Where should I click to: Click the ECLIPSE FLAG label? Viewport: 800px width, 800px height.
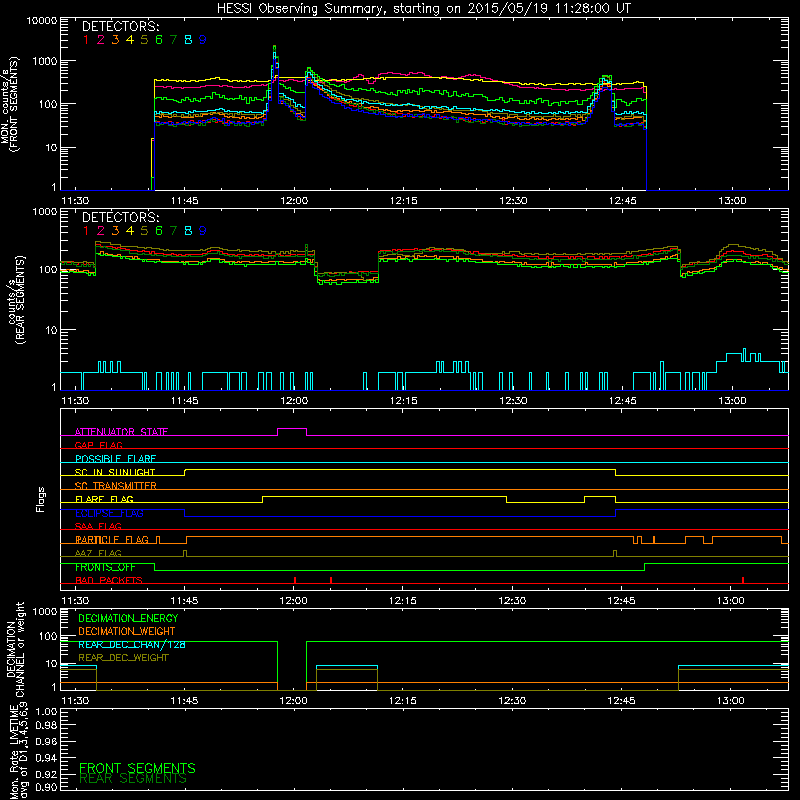(x=109, y=513)
